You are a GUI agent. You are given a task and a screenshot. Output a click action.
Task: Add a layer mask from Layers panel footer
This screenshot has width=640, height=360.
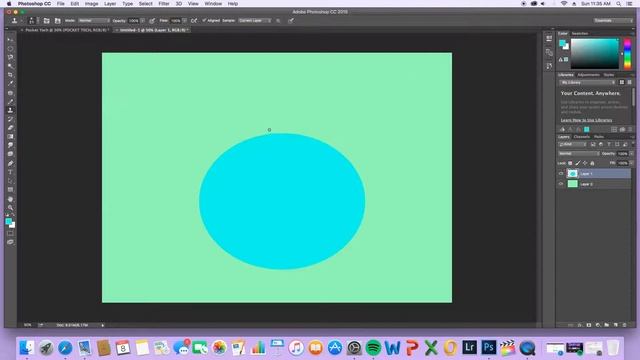coord(589,325)
